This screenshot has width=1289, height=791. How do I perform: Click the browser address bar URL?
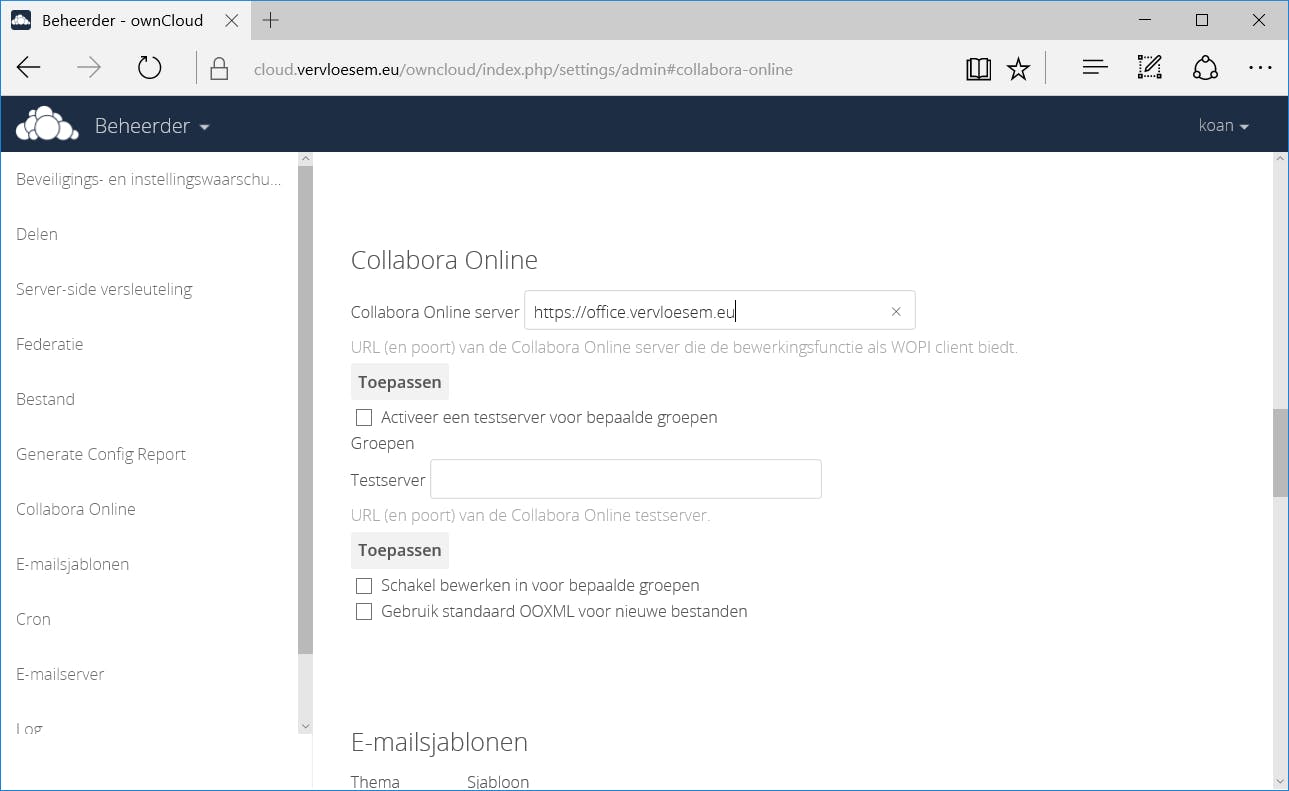tap(523, 69)
